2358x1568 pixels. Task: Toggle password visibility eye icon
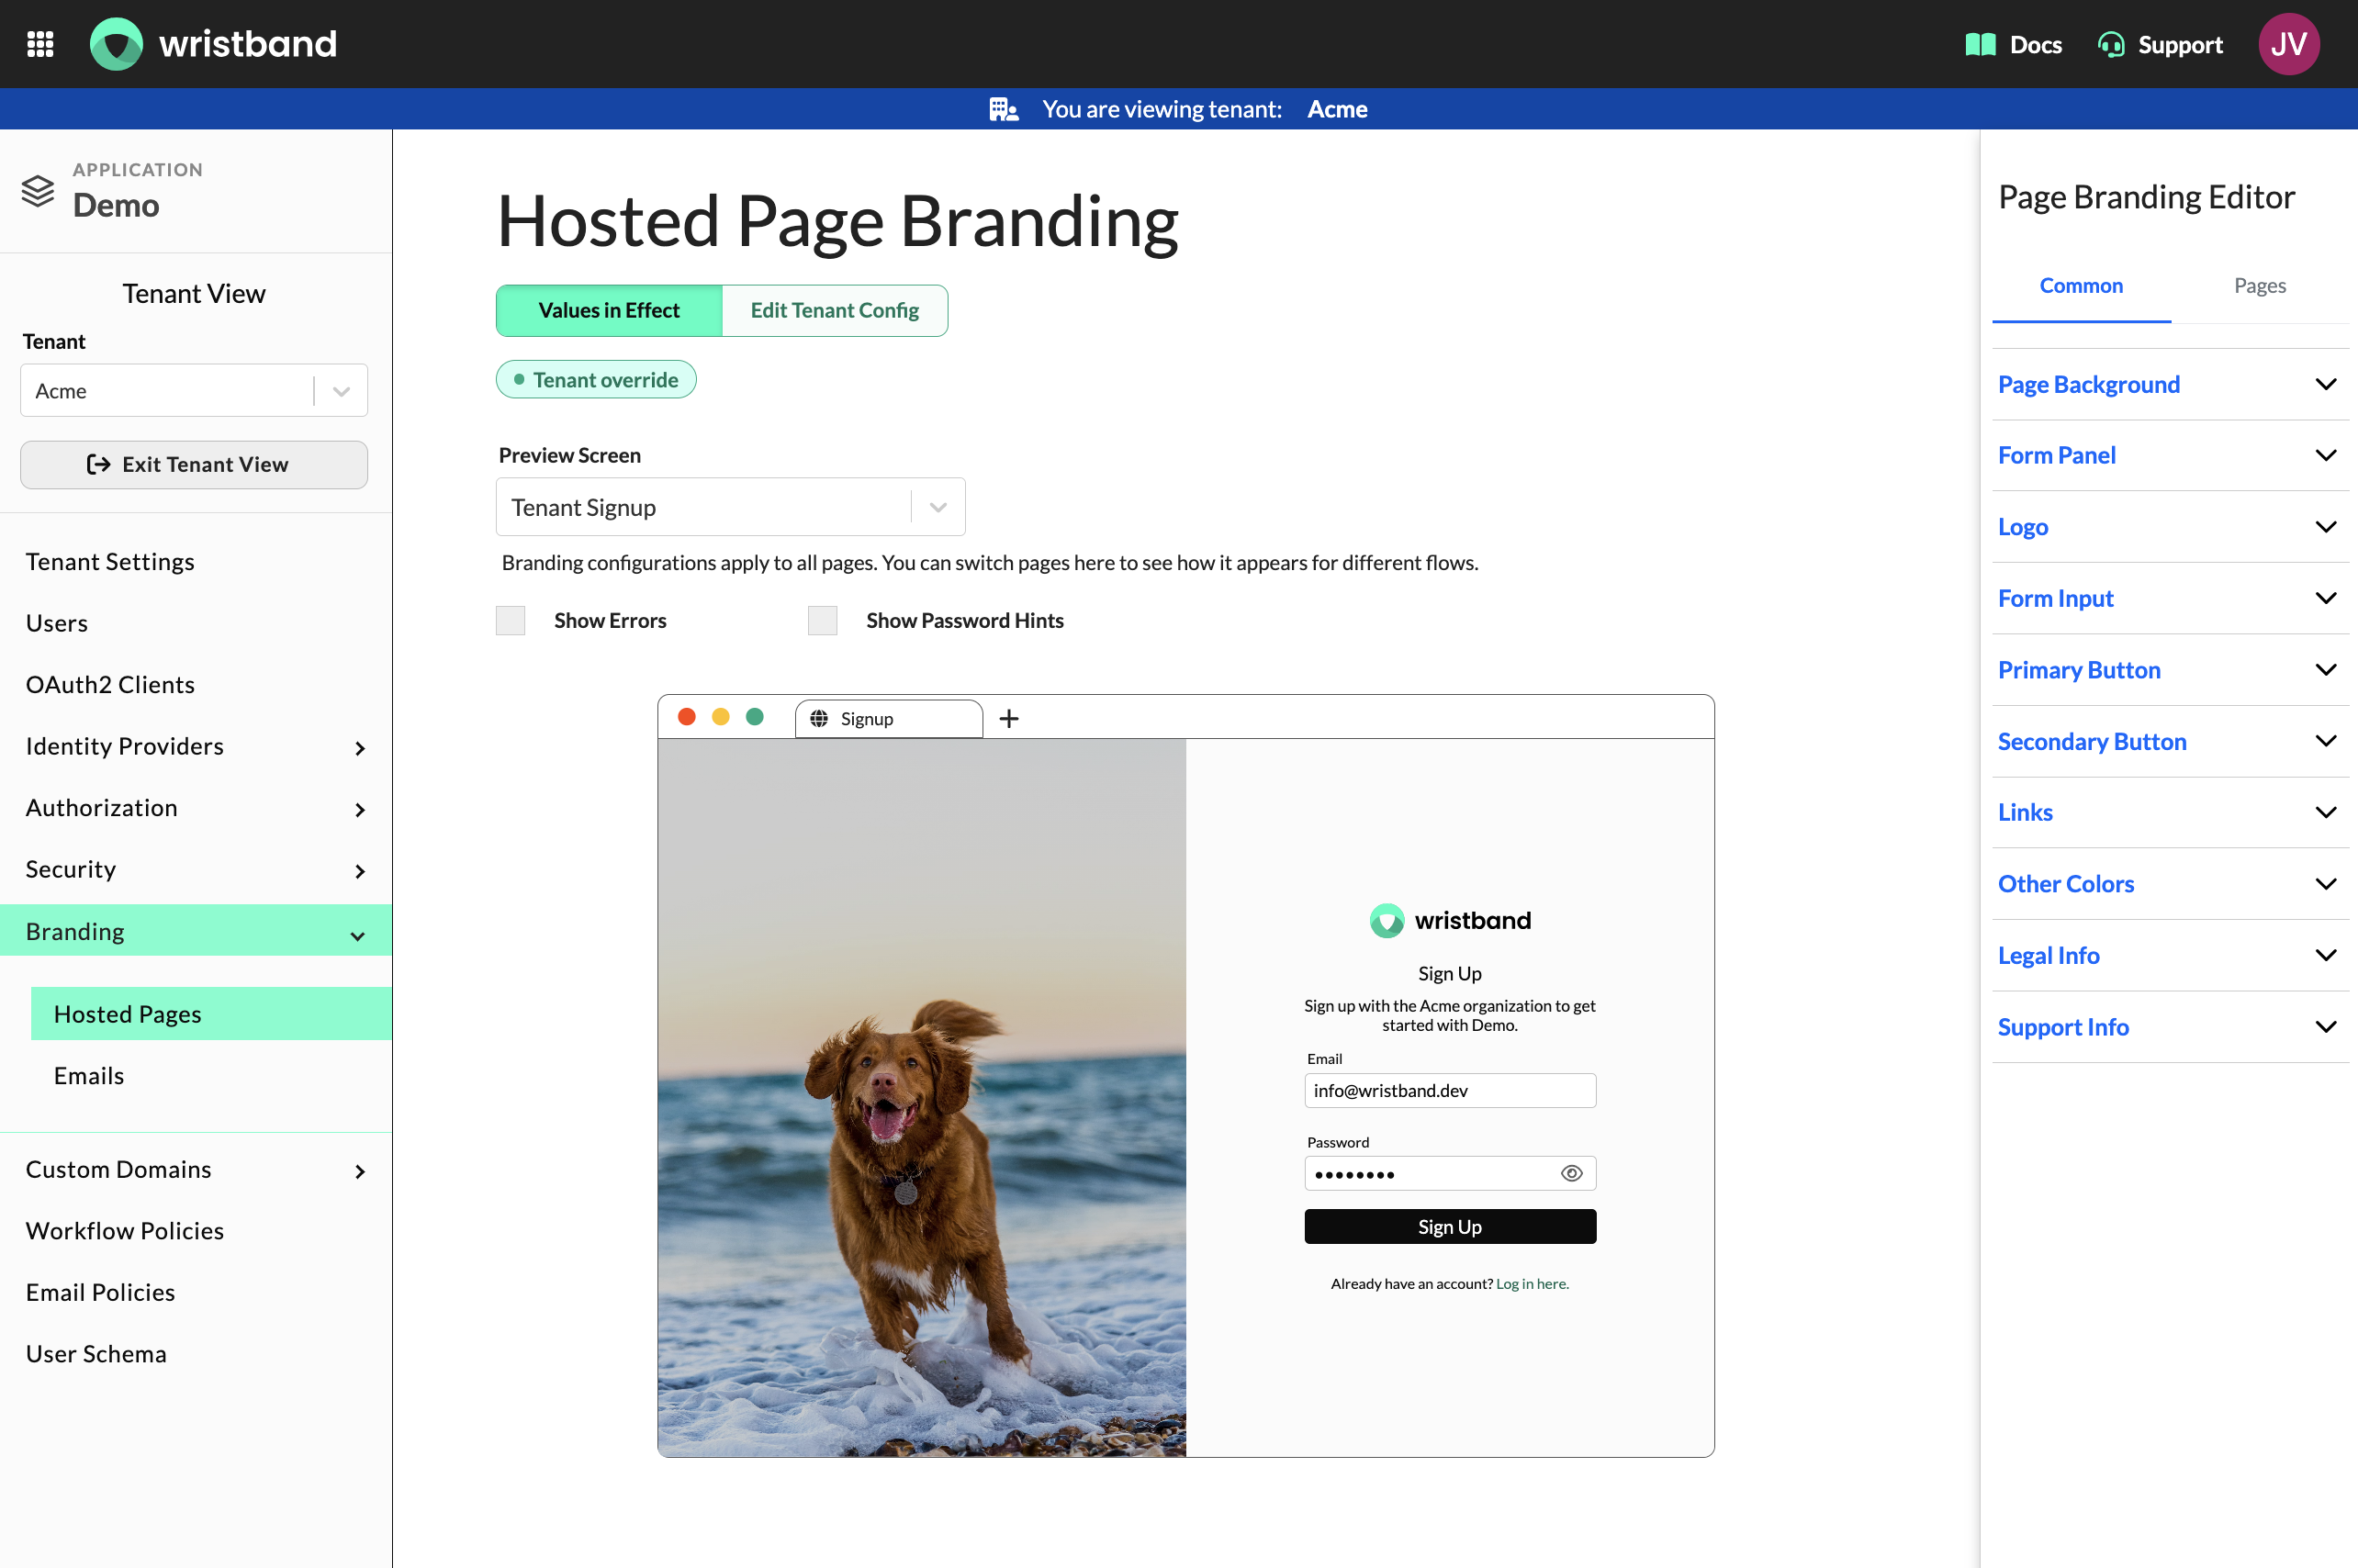tap(1571, 1173)
